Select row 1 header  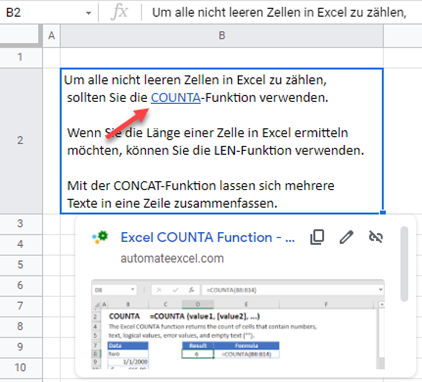21,57
